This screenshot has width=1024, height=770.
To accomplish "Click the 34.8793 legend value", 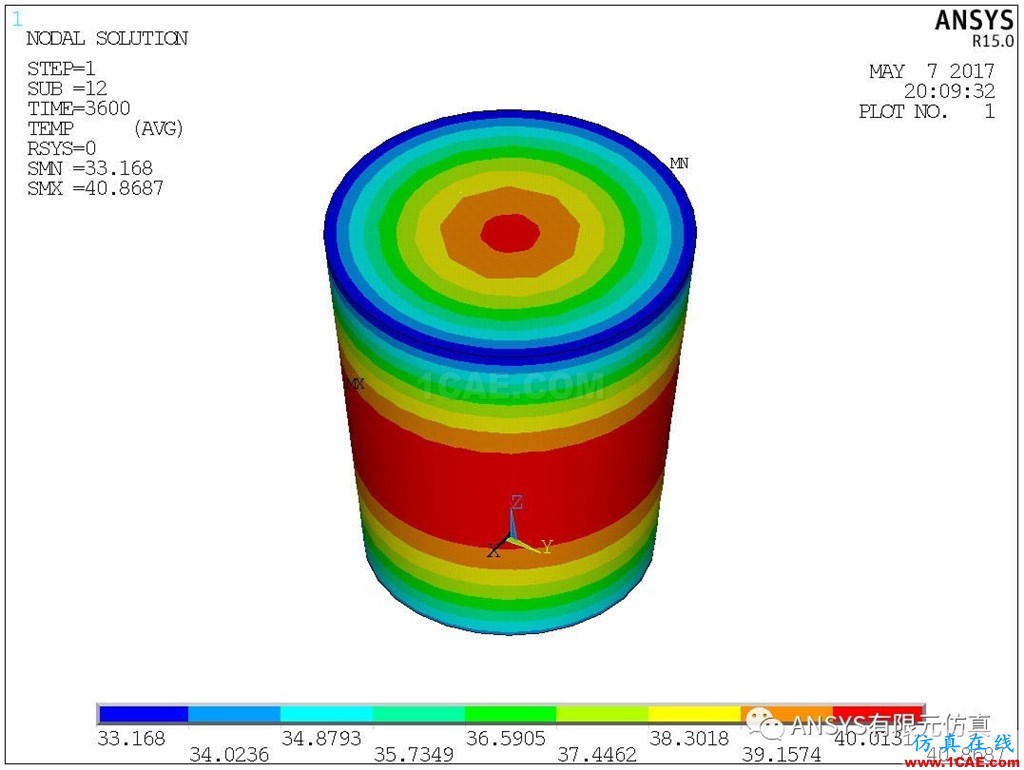I will pos(321,739).
